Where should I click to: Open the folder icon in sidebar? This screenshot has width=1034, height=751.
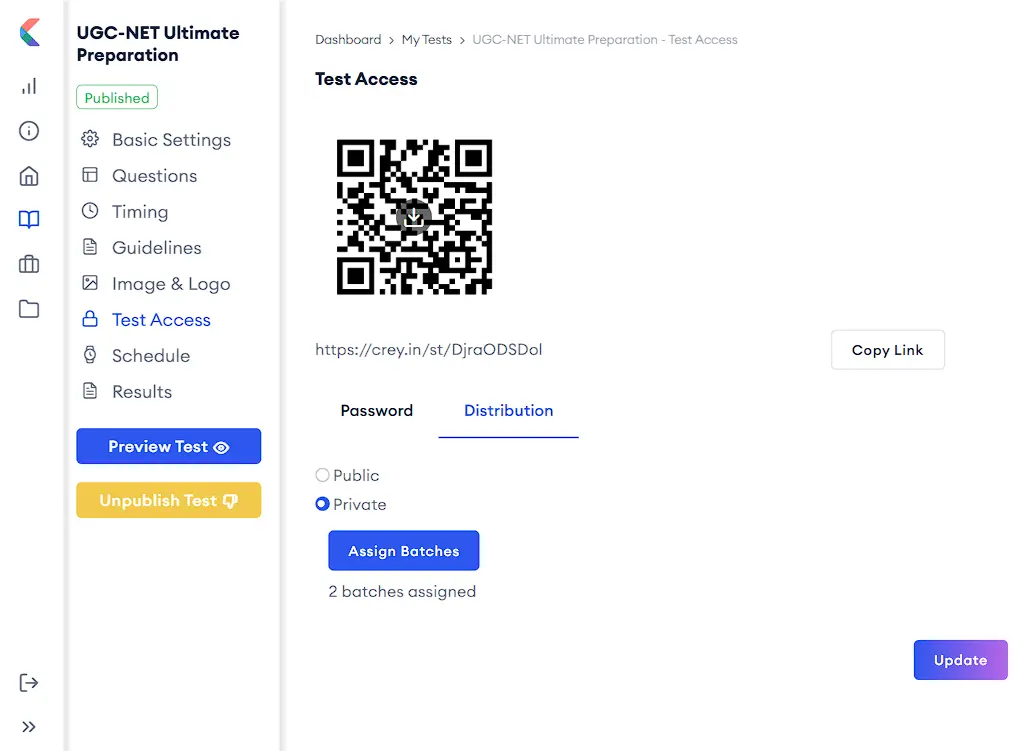pyautogui.click(x=29, y=309)
